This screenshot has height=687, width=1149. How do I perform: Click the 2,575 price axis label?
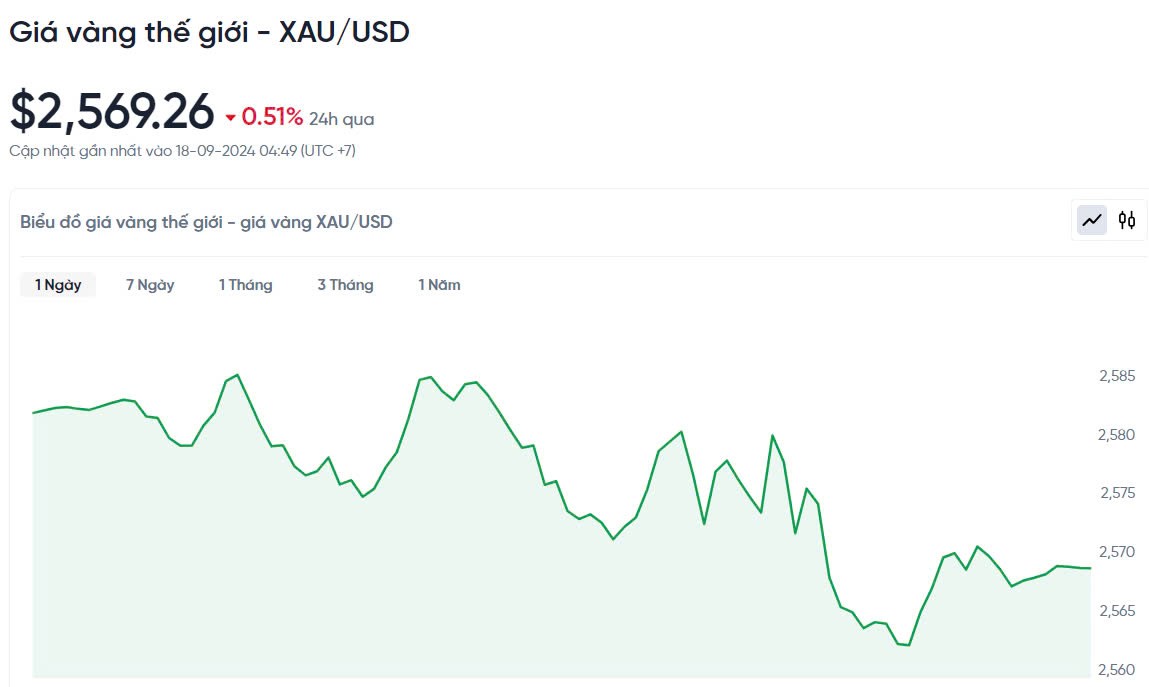[x=1117, y=493]
